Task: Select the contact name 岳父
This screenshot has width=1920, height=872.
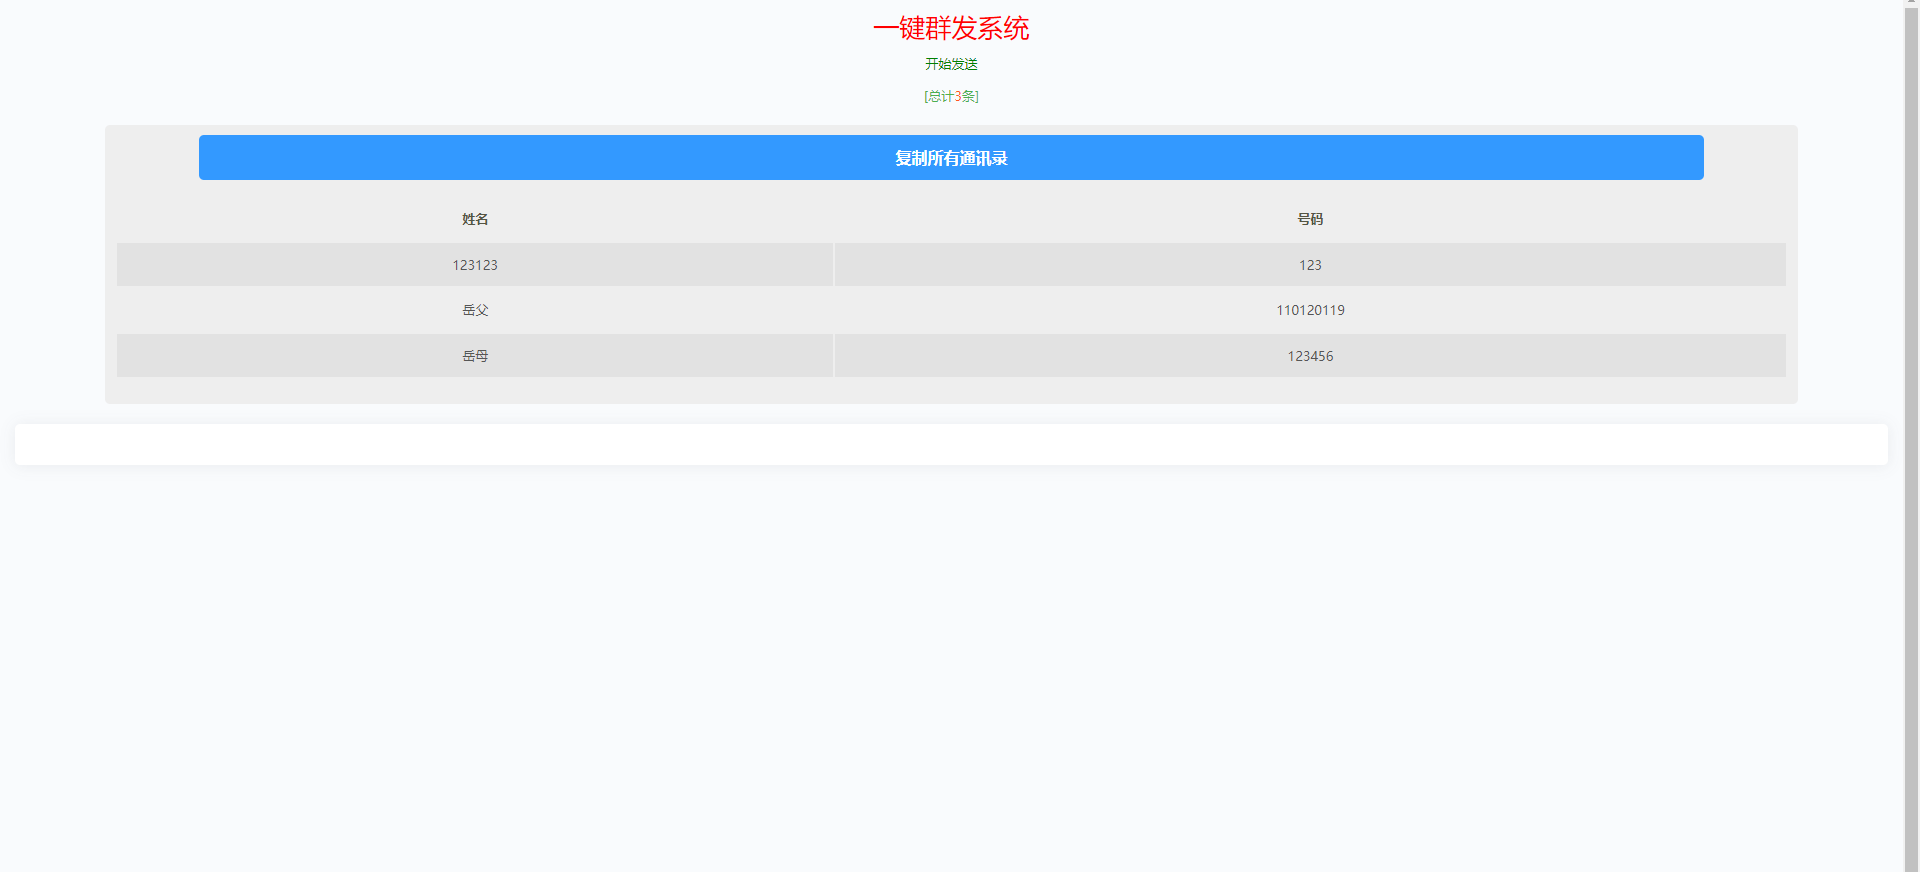Action: point(475,310)
